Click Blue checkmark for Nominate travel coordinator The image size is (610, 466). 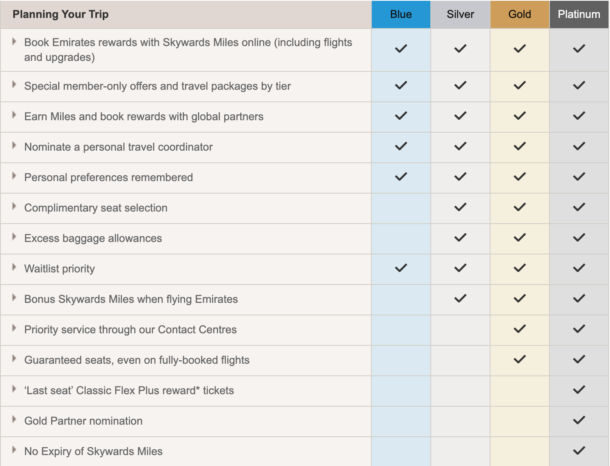click(x=401, y=146)
